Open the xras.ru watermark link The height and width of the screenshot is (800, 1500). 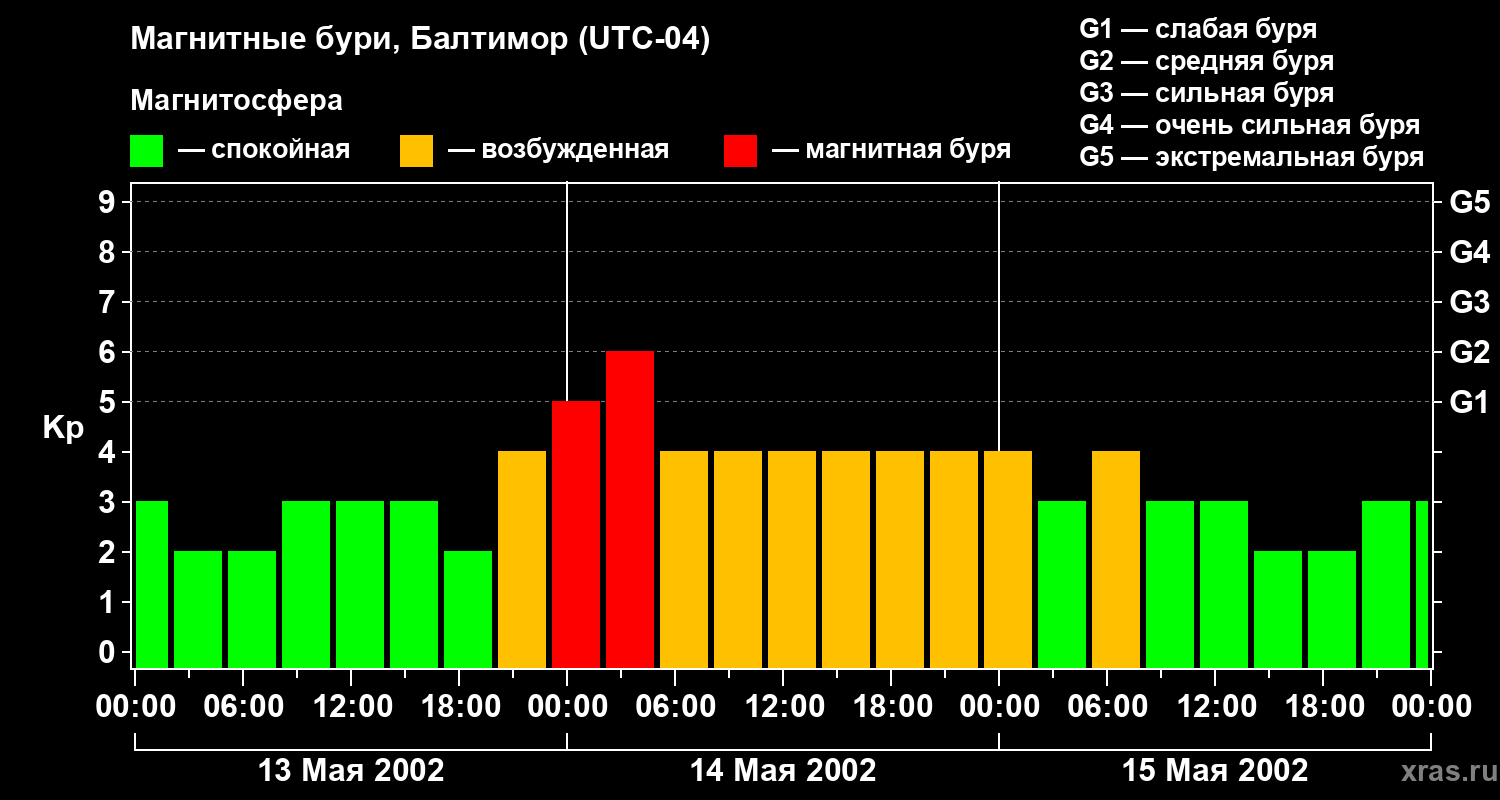click(x=1443, y=771)
